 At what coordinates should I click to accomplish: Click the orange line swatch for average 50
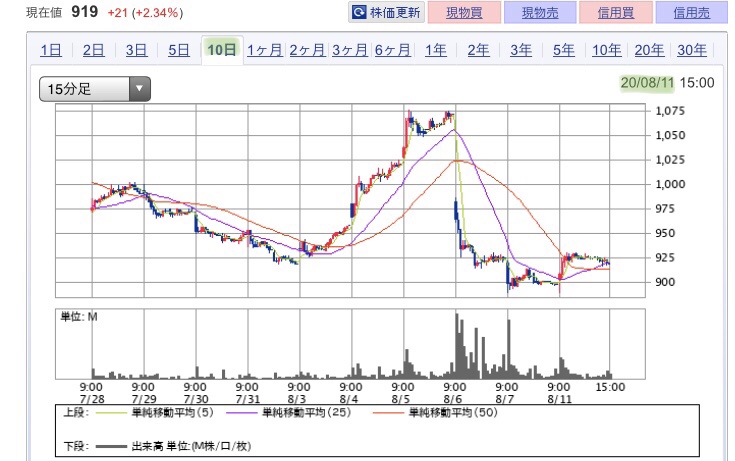coord(388,413)
